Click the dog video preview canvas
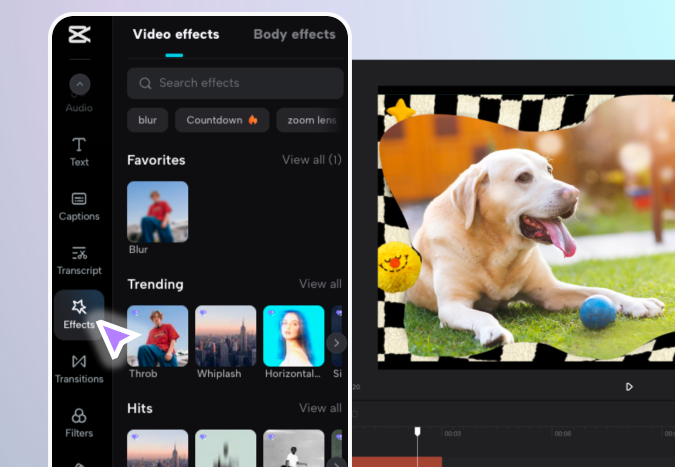This screenshot has width=675, height=467. click(526, 228)
